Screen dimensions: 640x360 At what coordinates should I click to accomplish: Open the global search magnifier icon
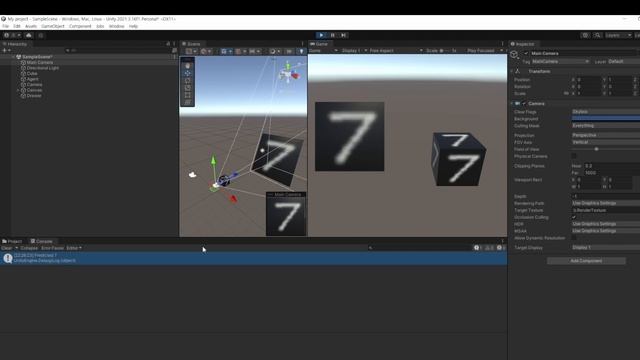[597, 36]
